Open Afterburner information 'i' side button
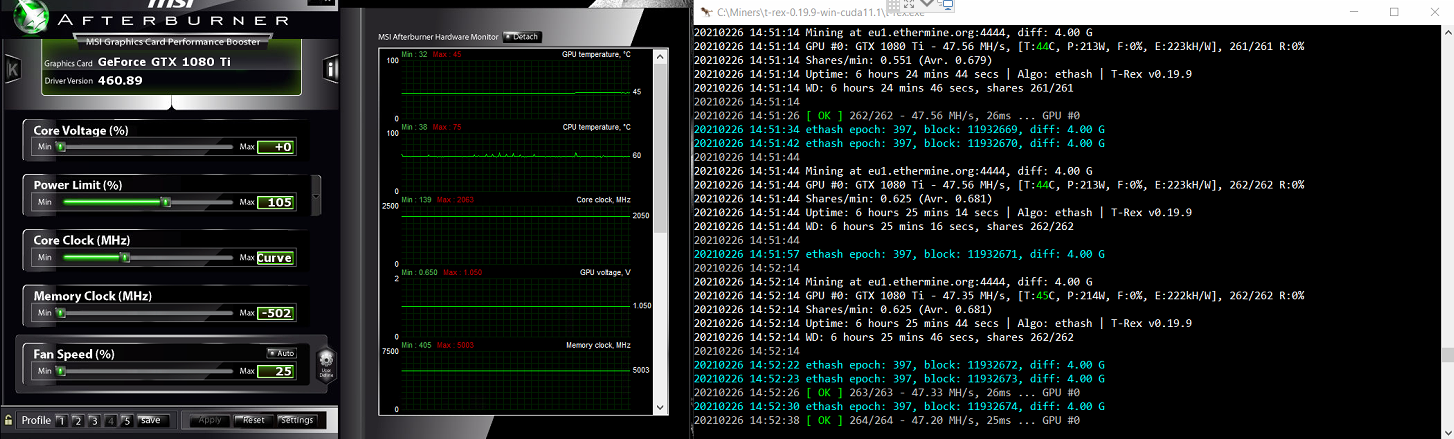This screenshot has width=1454, height=439. [x=331, y=69]
